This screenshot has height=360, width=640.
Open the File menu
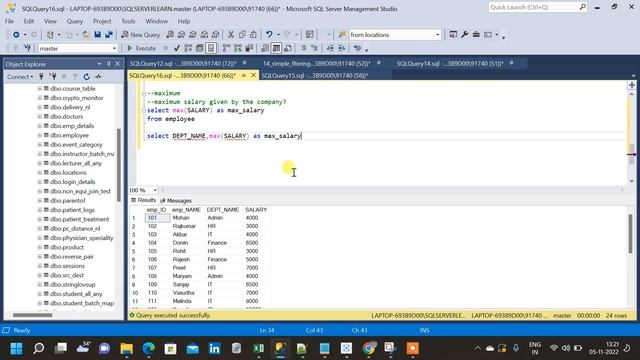pyautogui.click(x=9, y=21)
